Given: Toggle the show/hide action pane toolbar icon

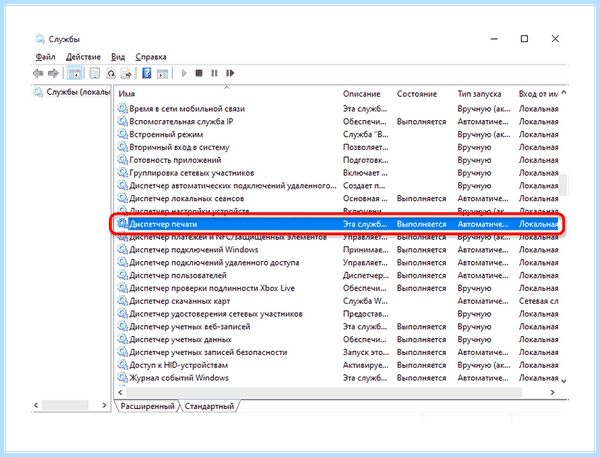Looking at the screenshot, I should [162, 73].
